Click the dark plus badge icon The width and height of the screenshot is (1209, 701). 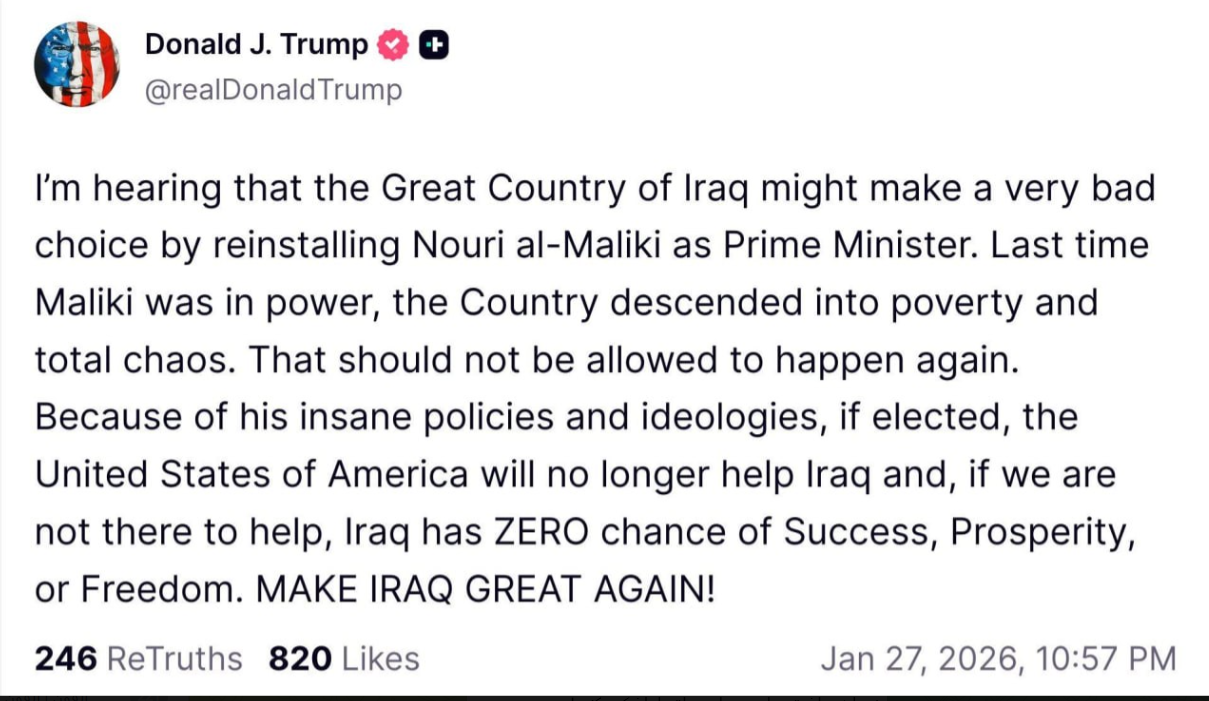pyautogui.click(x=433, y=45)
